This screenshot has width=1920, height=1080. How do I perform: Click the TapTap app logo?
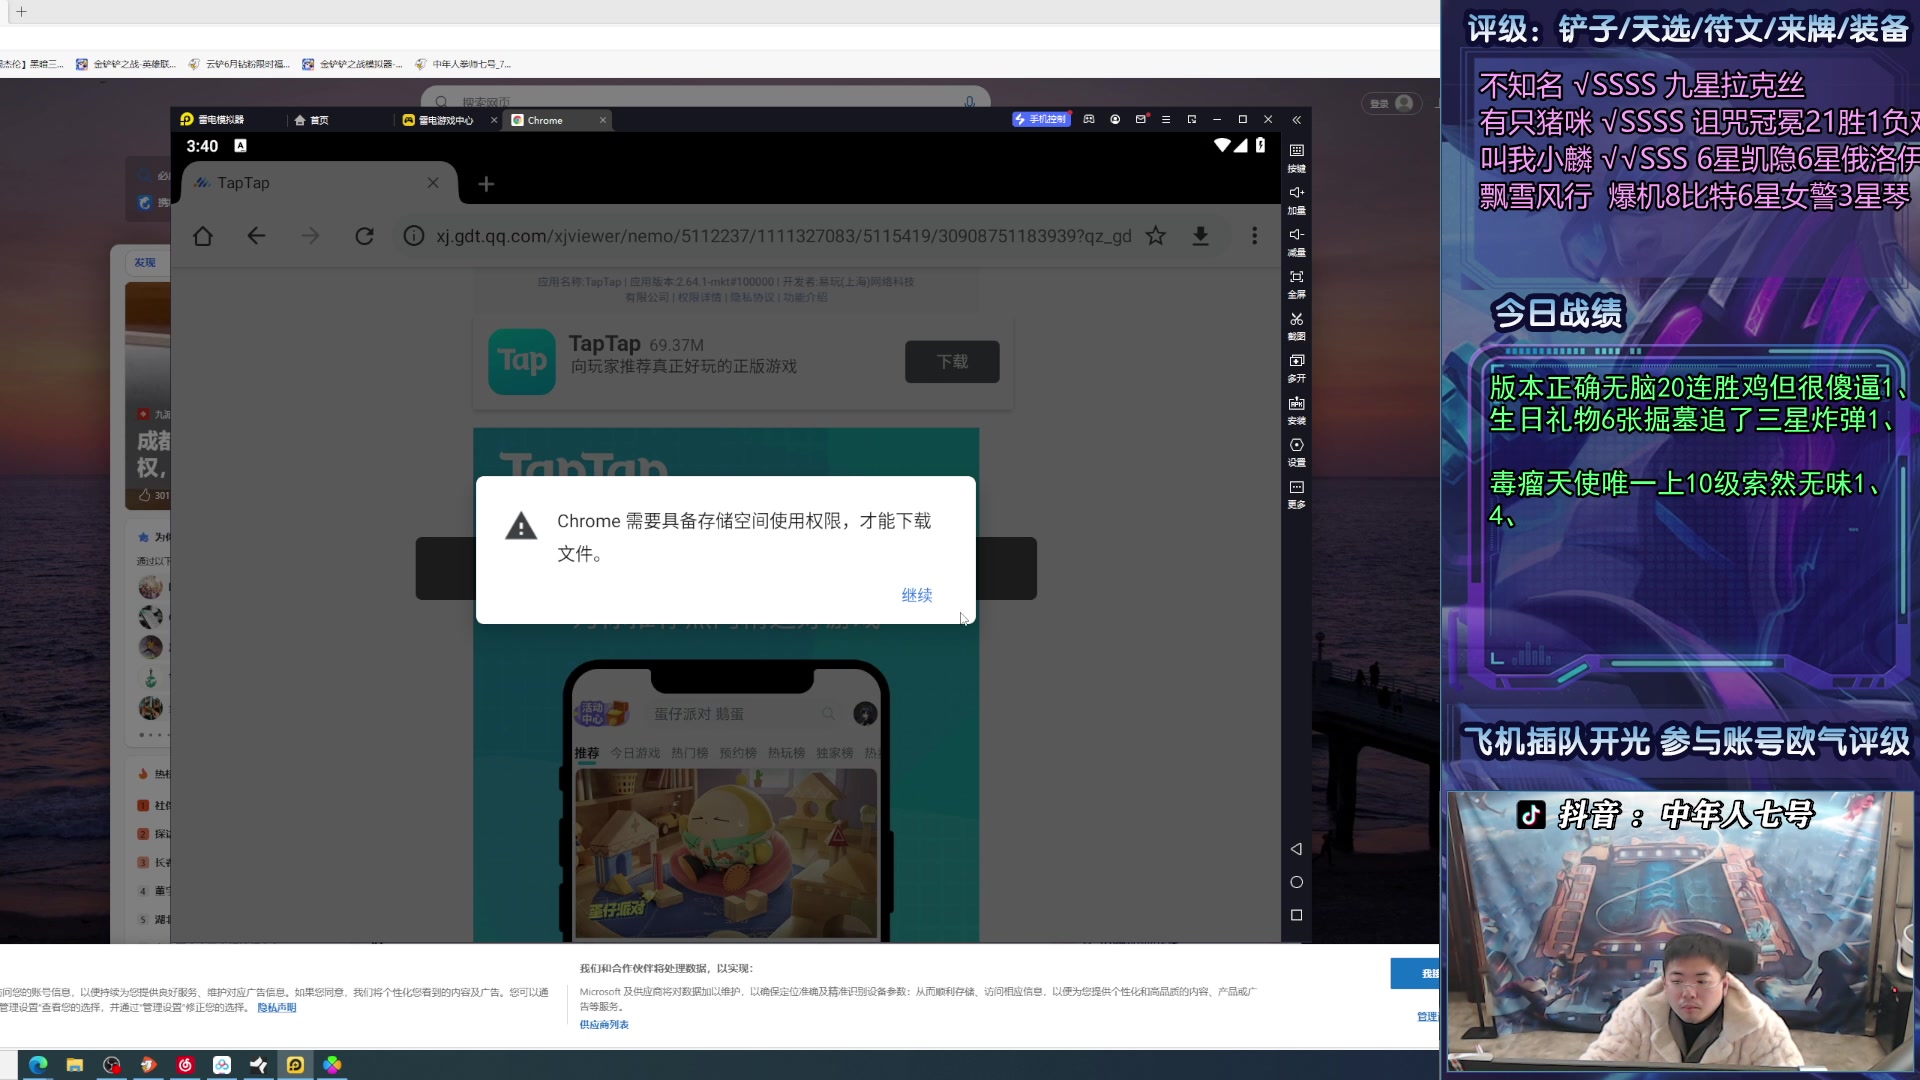(522, 361)
